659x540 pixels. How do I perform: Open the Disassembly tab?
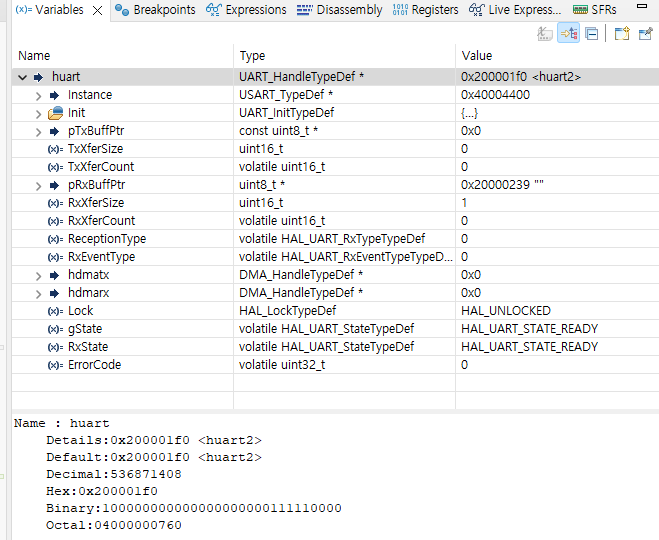click(x=340, y=10)
